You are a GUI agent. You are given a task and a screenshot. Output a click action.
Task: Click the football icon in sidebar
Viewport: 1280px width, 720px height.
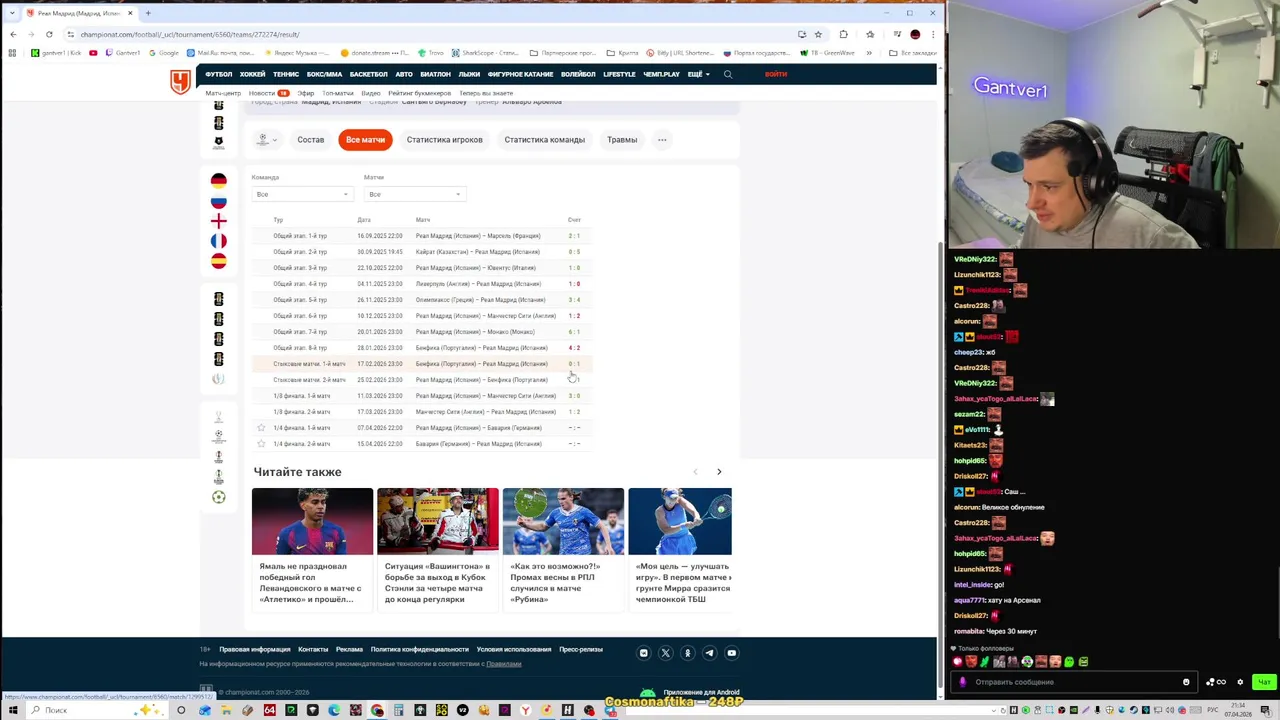point(218,497)
